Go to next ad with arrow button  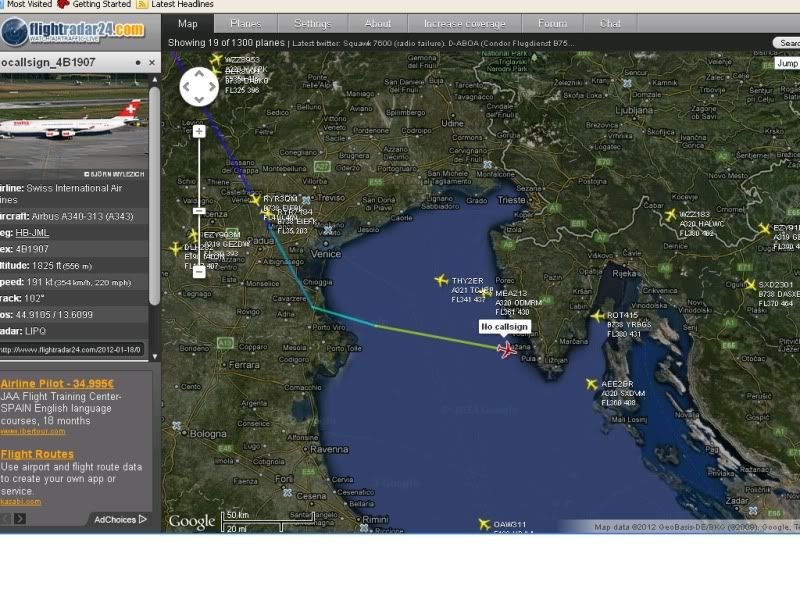click(x=20, y=519)
